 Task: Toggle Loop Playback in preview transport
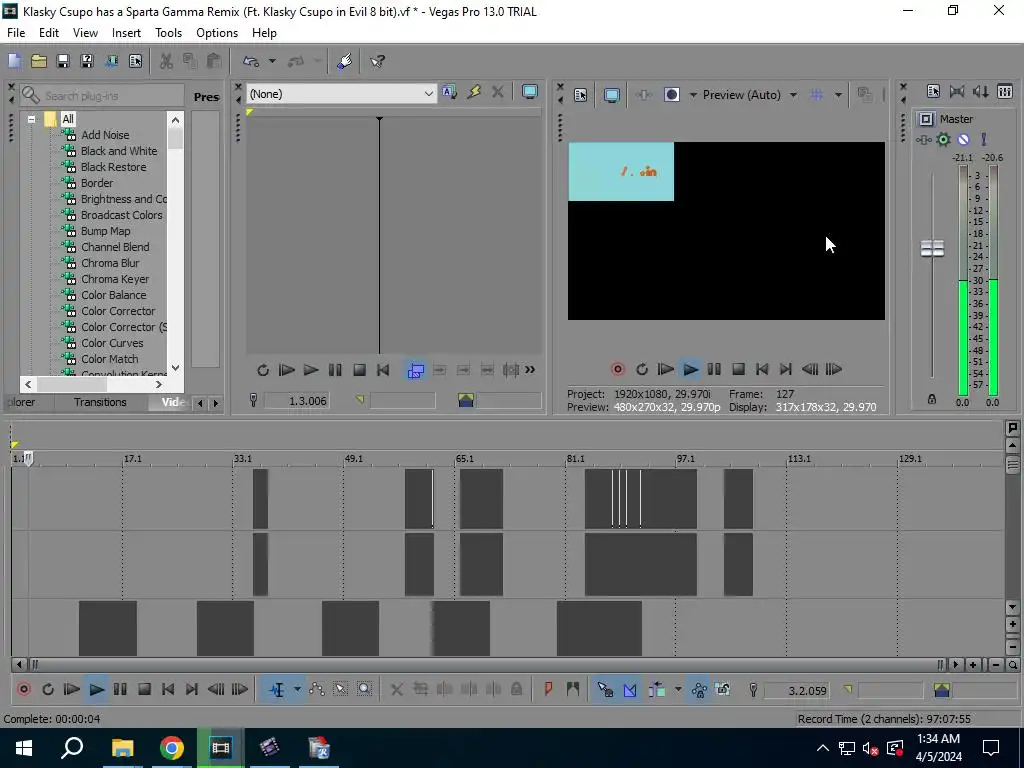click(x=642, y=369)
